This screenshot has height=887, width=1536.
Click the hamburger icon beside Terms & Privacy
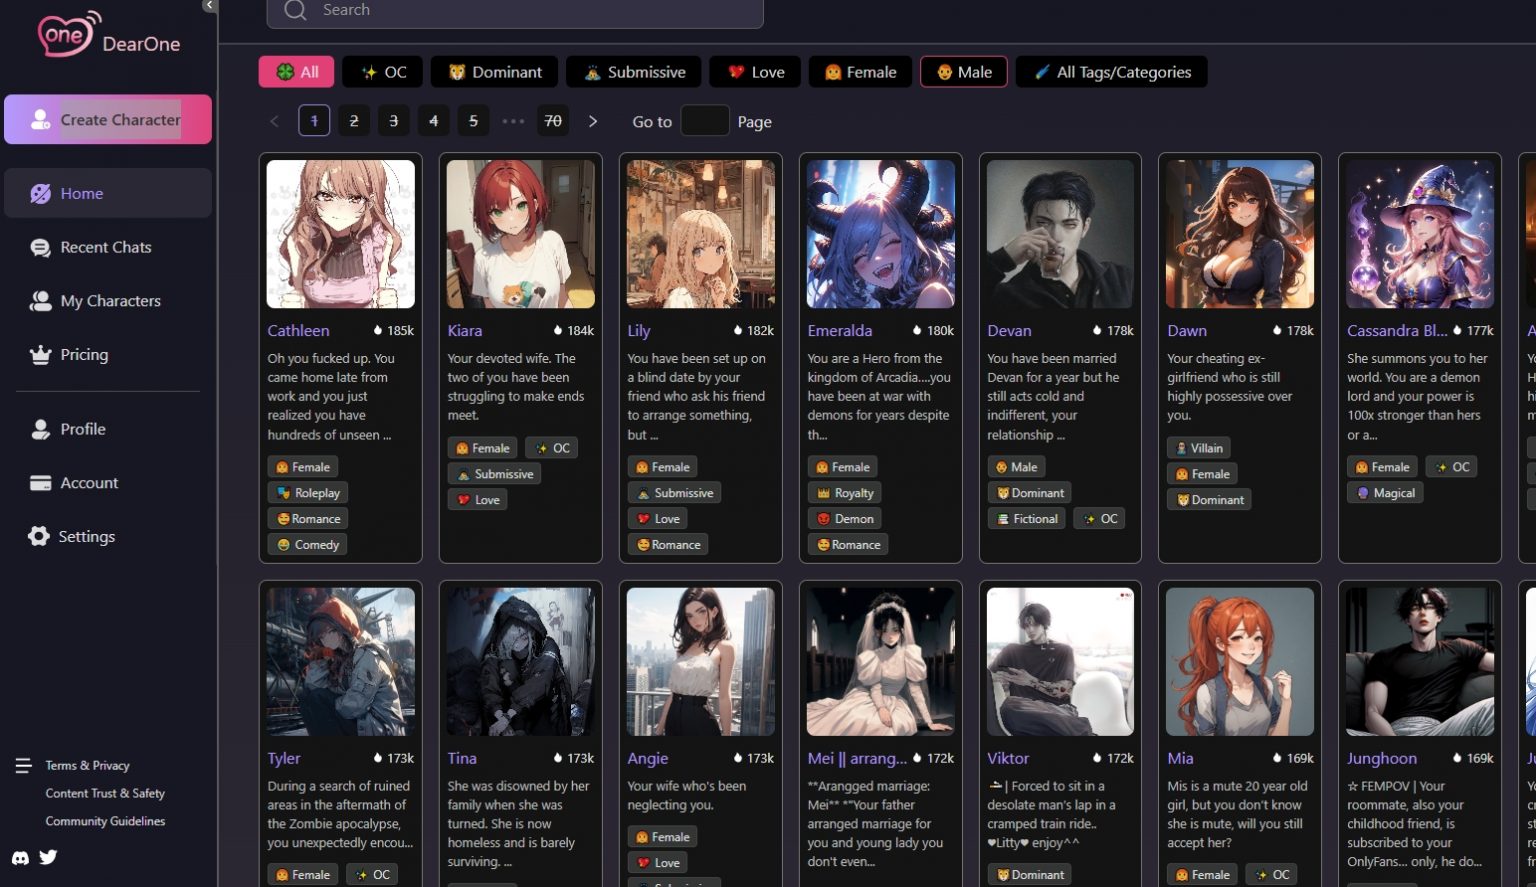23,766
